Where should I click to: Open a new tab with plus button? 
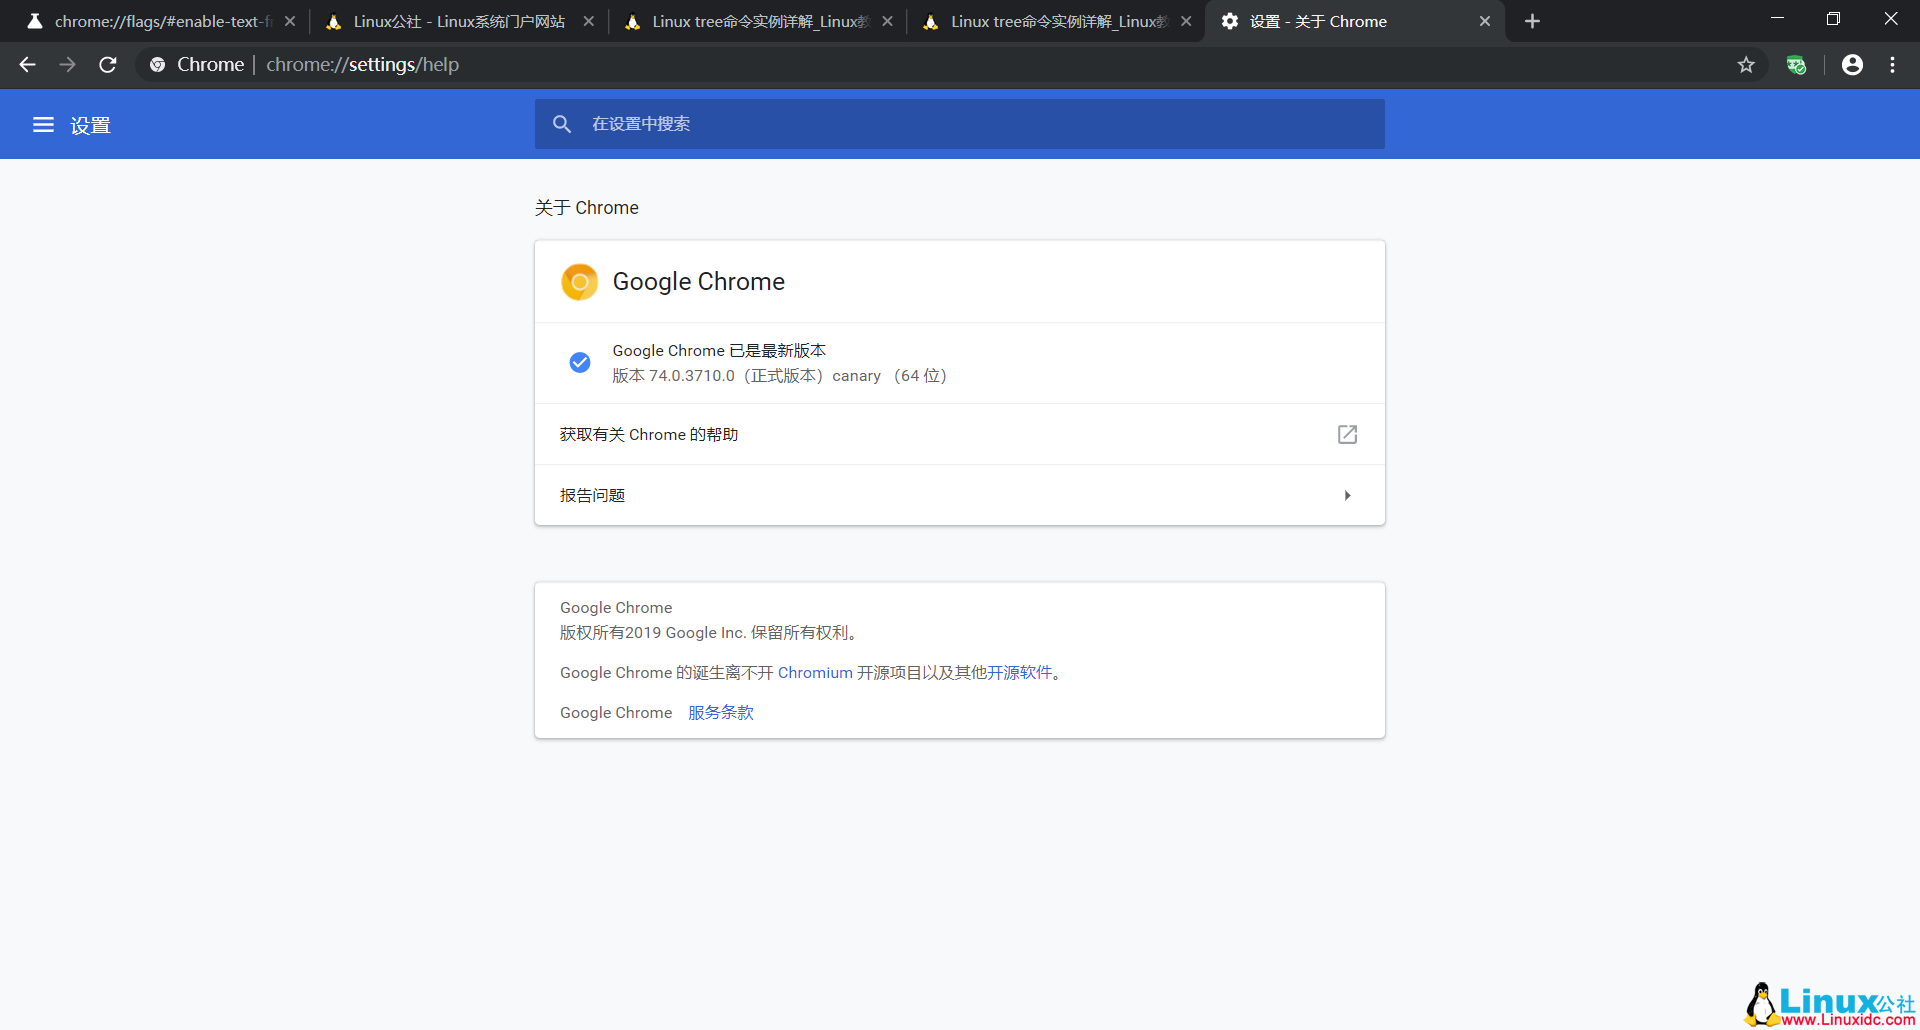1532,21
